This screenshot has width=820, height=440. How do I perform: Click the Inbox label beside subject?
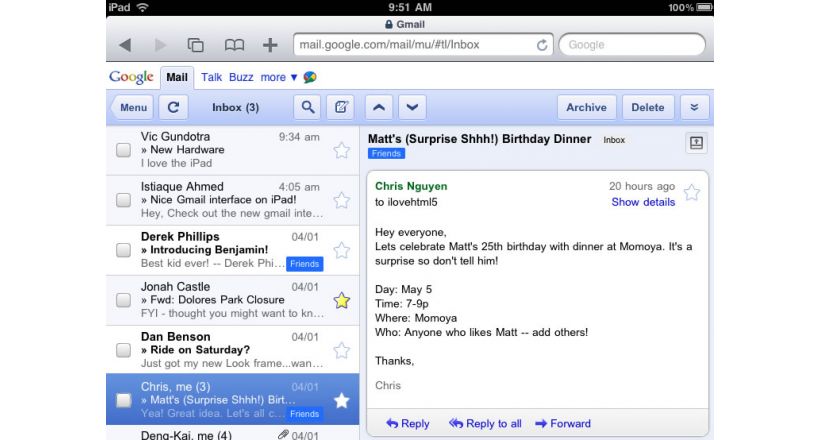(x=614, y=140)
